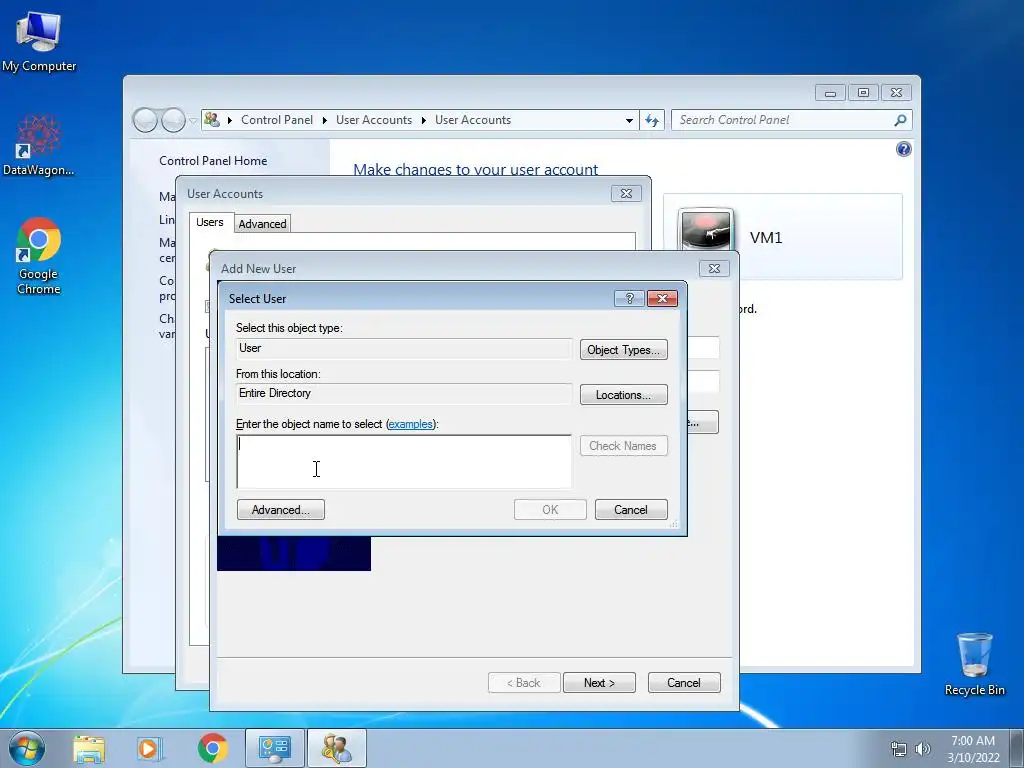
Task: Click the Entire Directory location field
Action: tap(404, 394)
